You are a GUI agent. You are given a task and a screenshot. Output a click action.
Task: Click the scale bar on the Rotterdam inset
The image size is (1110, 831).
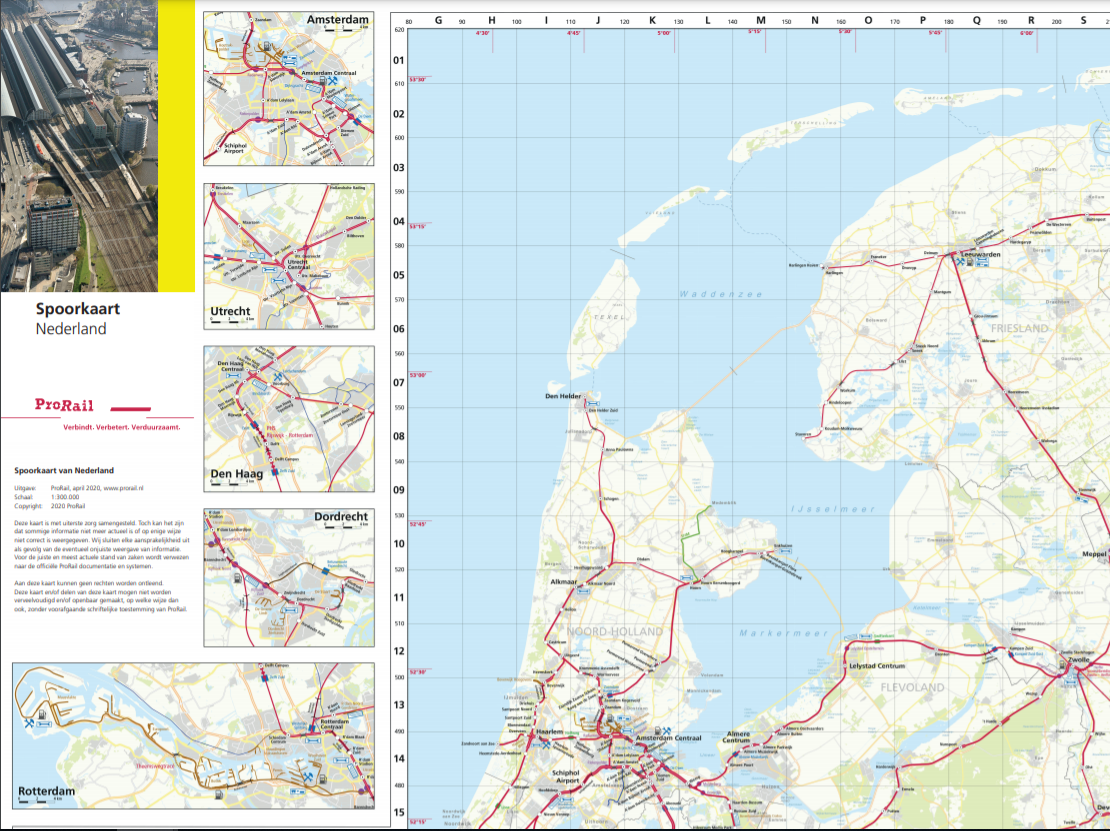tap(36, 800)
